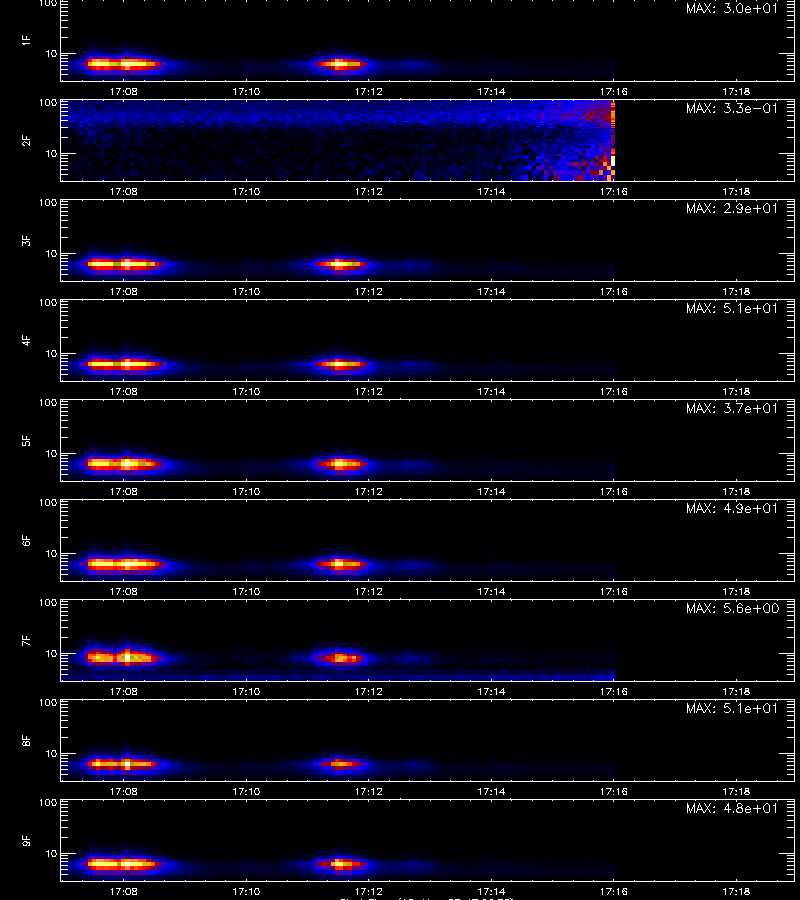Viewport: 800px width, 900px height.
Task: Click the 17:08 tick label under panel 2F
Action: pyautogui.click(x=124, y=192)
